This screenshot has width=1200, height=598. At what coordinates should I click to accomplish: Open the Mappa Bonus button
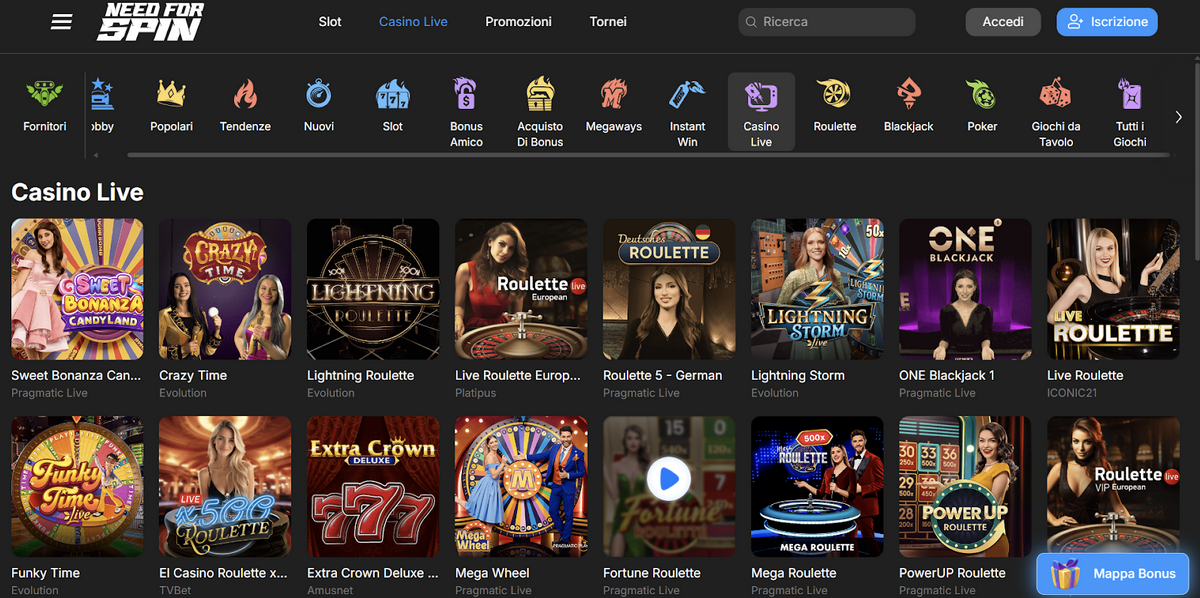point(1112,574)
